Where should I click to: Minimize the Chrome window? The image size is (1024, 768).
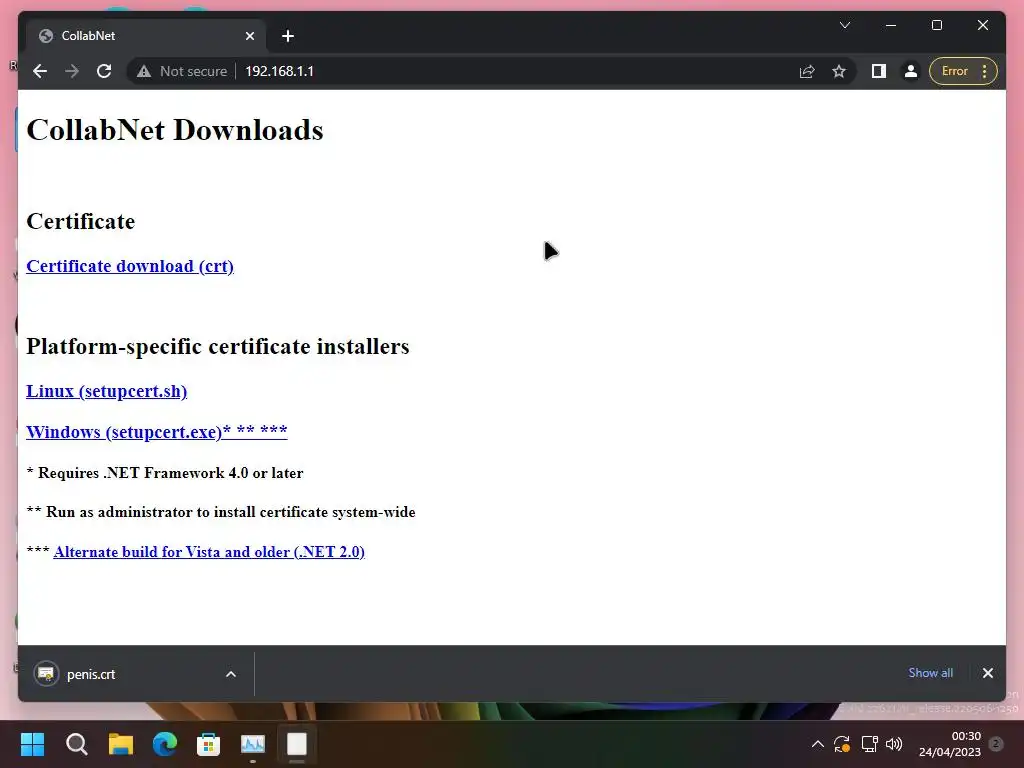click(891, 25)
